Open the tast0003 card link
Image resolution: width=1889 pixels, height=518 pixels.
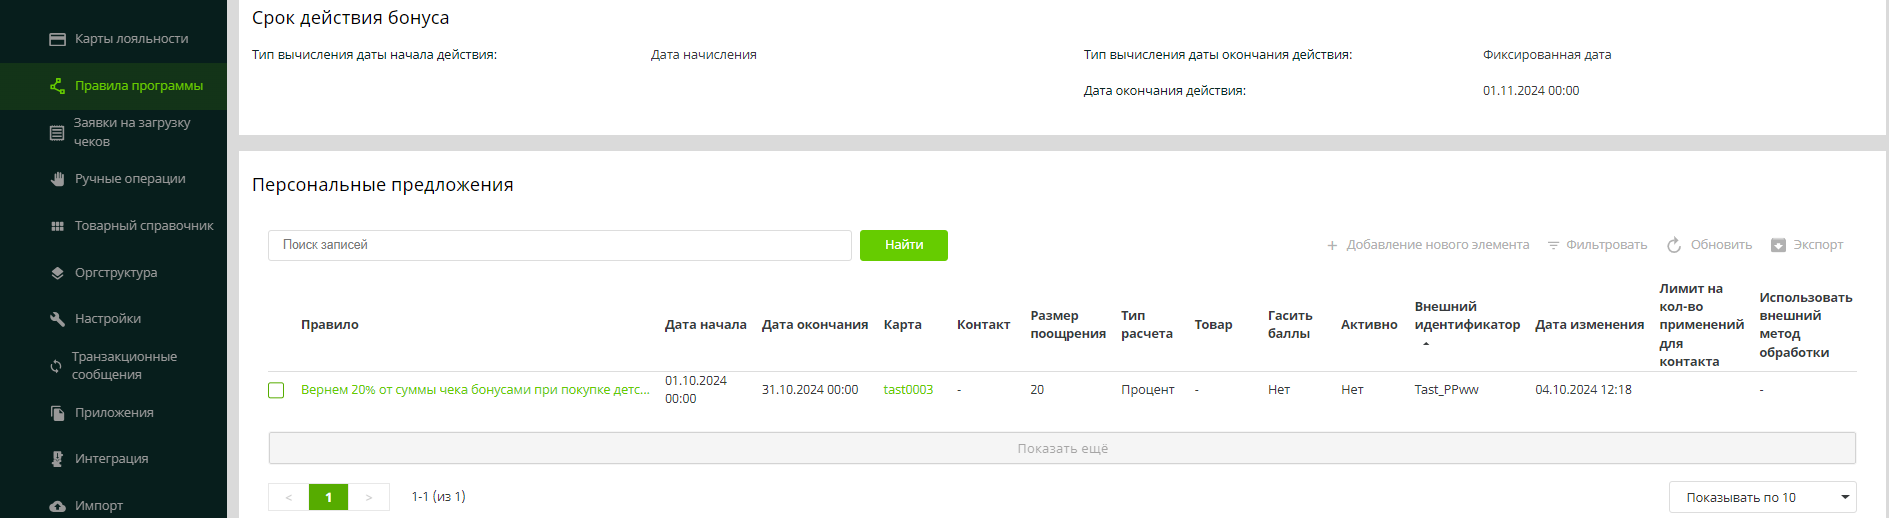(907, 390)
